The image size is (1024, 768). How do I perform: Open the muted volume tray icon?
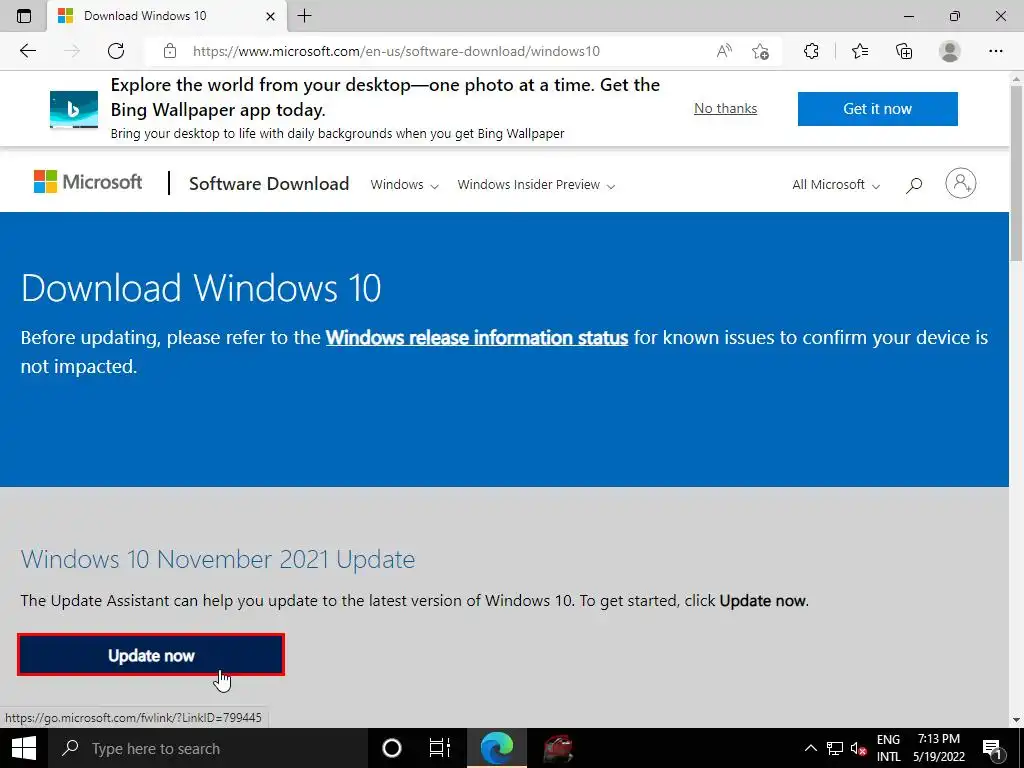coord(858,748)
